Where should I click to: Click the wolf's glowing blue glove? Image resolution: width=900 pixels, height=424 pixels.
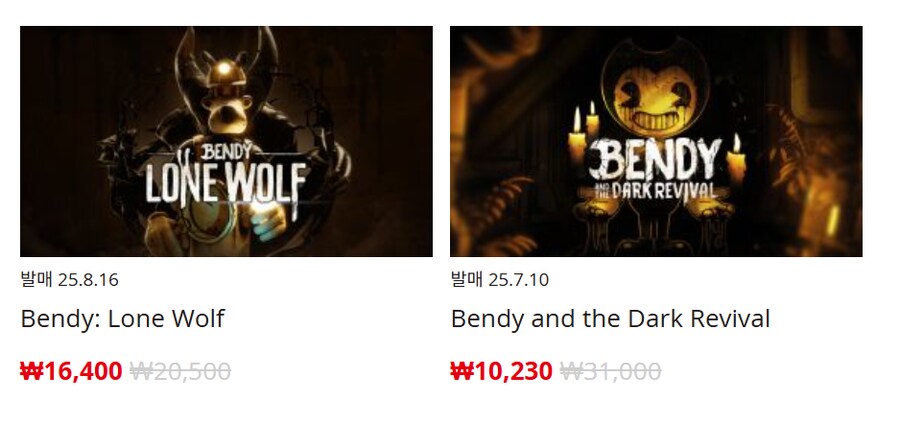point(269,223)
